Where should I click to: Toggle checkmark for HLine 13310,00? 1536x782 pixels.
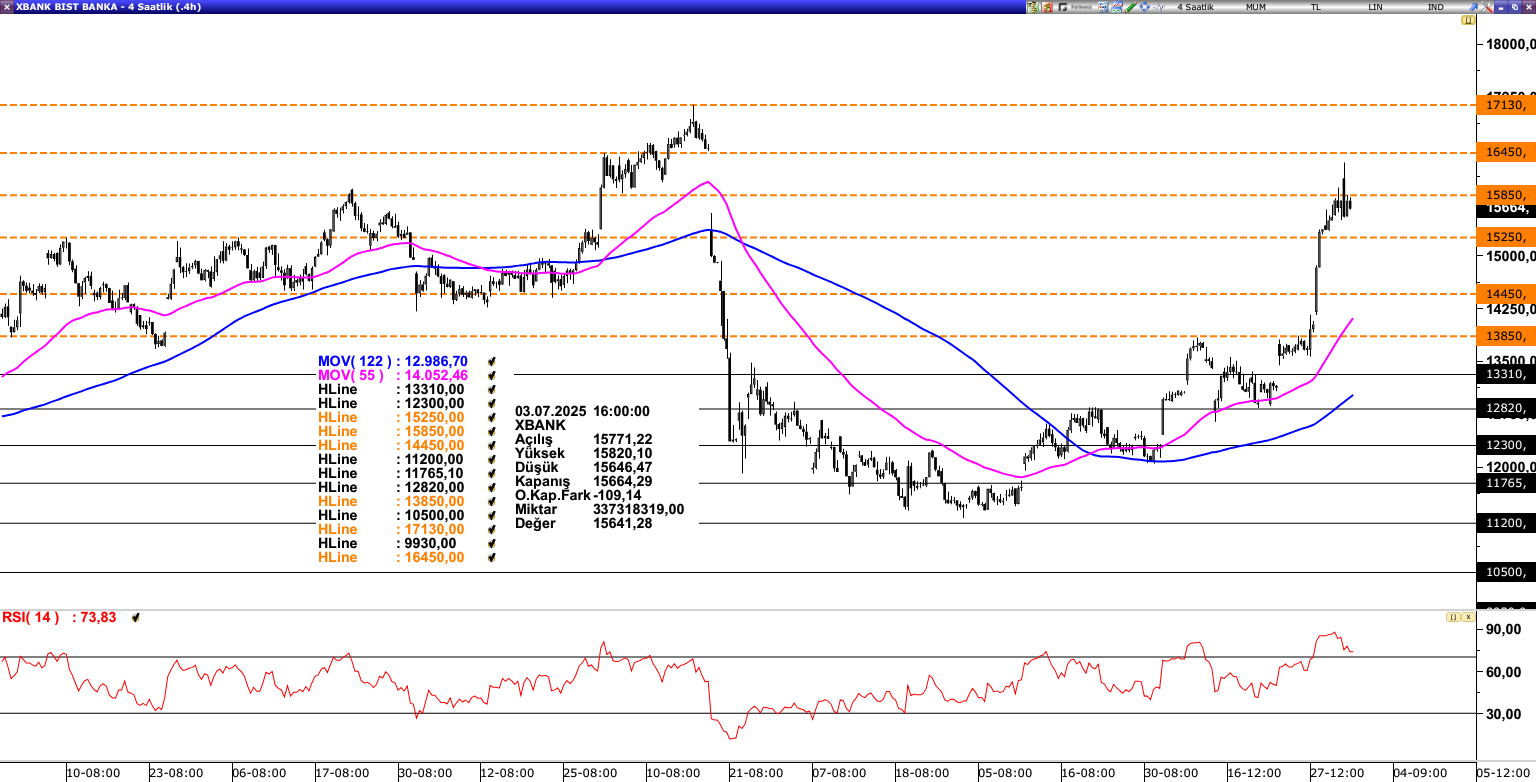491,389
